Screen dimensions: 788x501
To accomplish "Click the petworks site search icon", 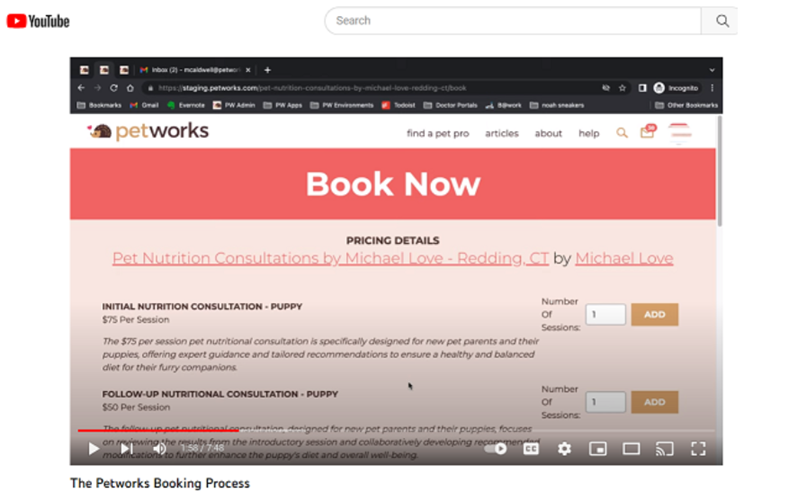I will coord(622,133).
